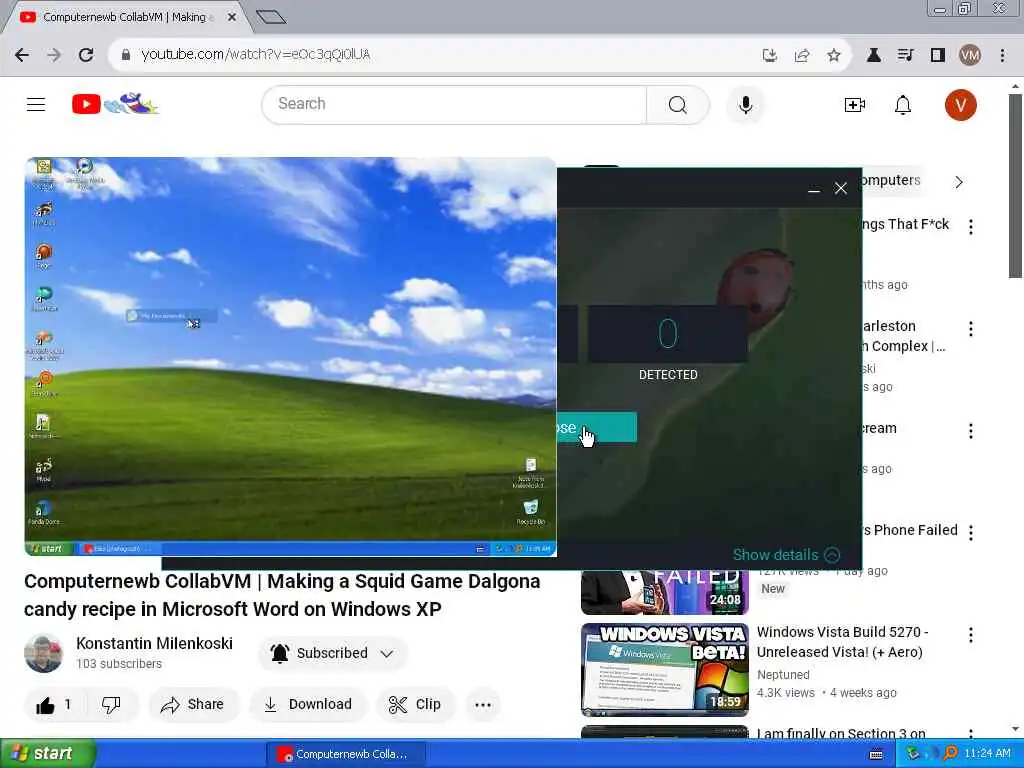This screenshot has width=1024, height=768.
Task: Click the share page icon in address bar
Action: tap(802, 56)
